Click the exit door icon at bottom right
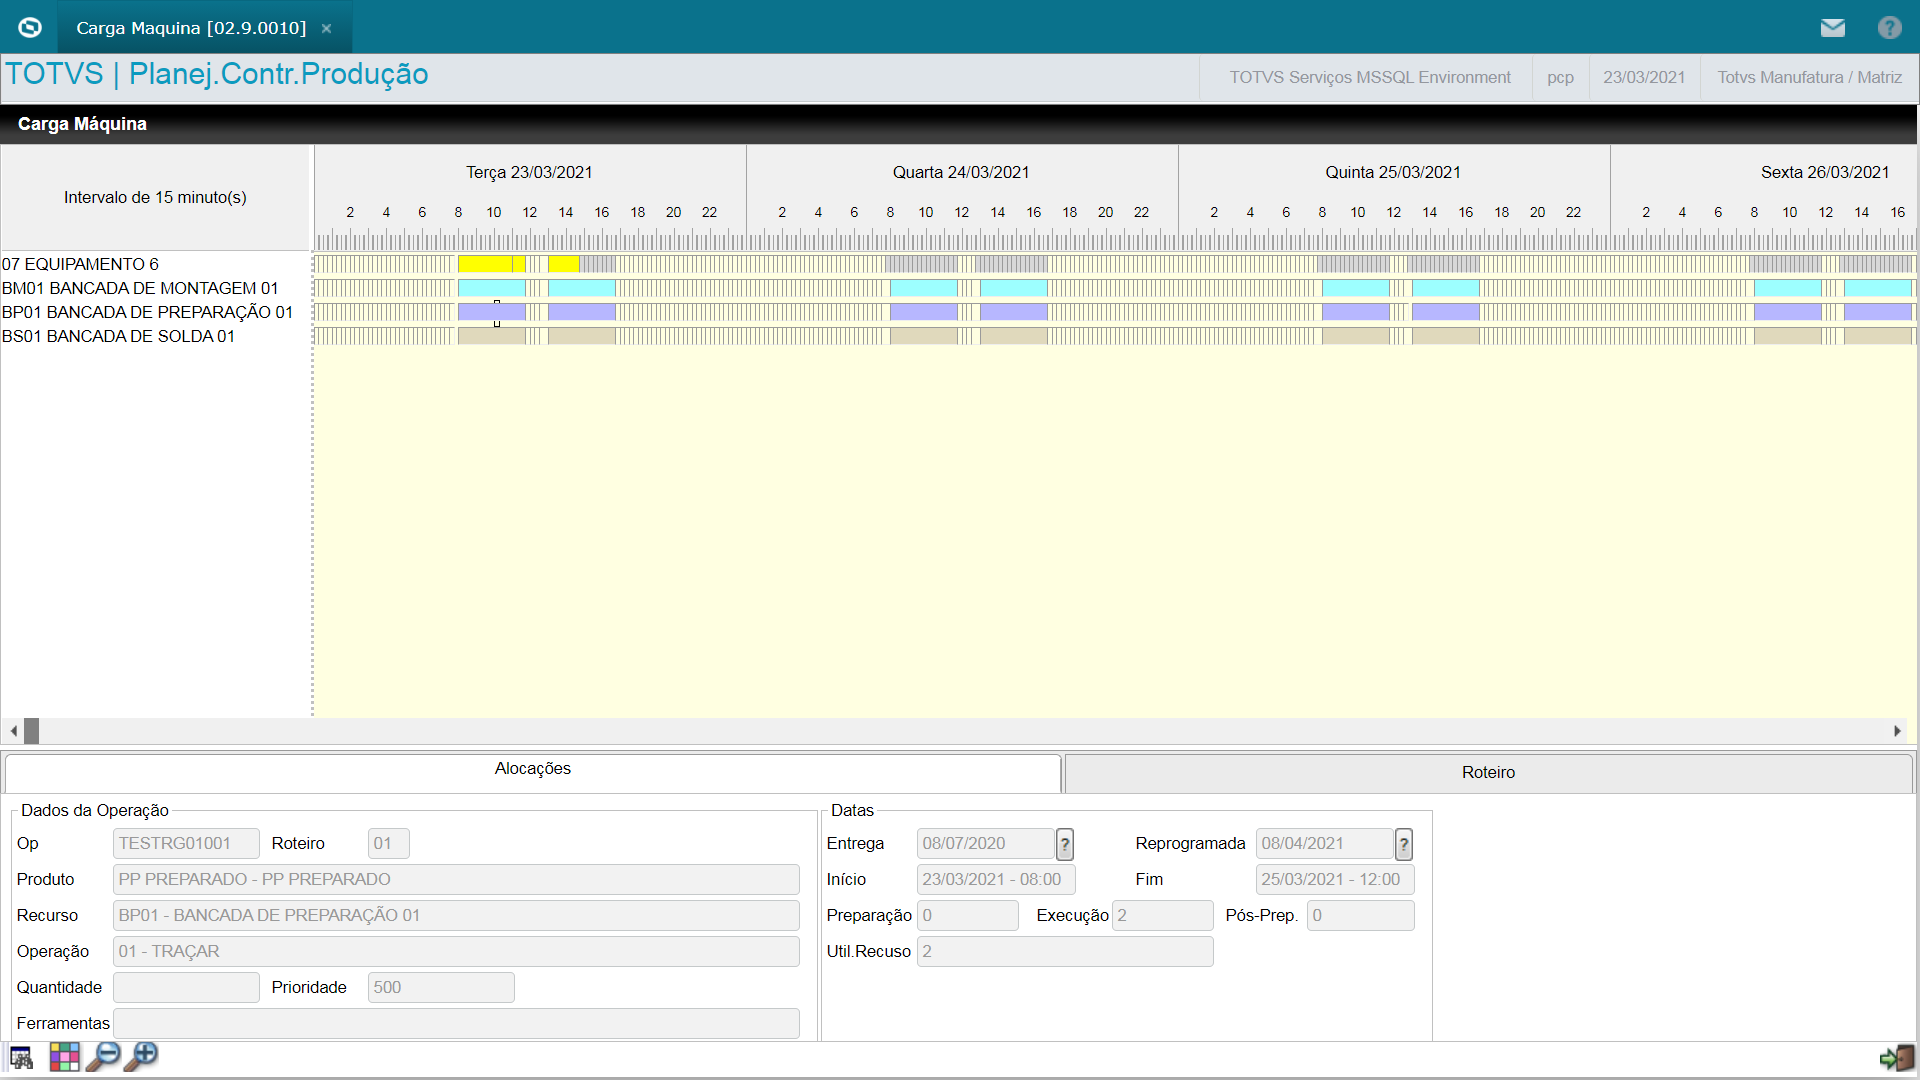Image resolution: width=1920 pixels, height=1080 pixels. [x=1896, y=1058]
